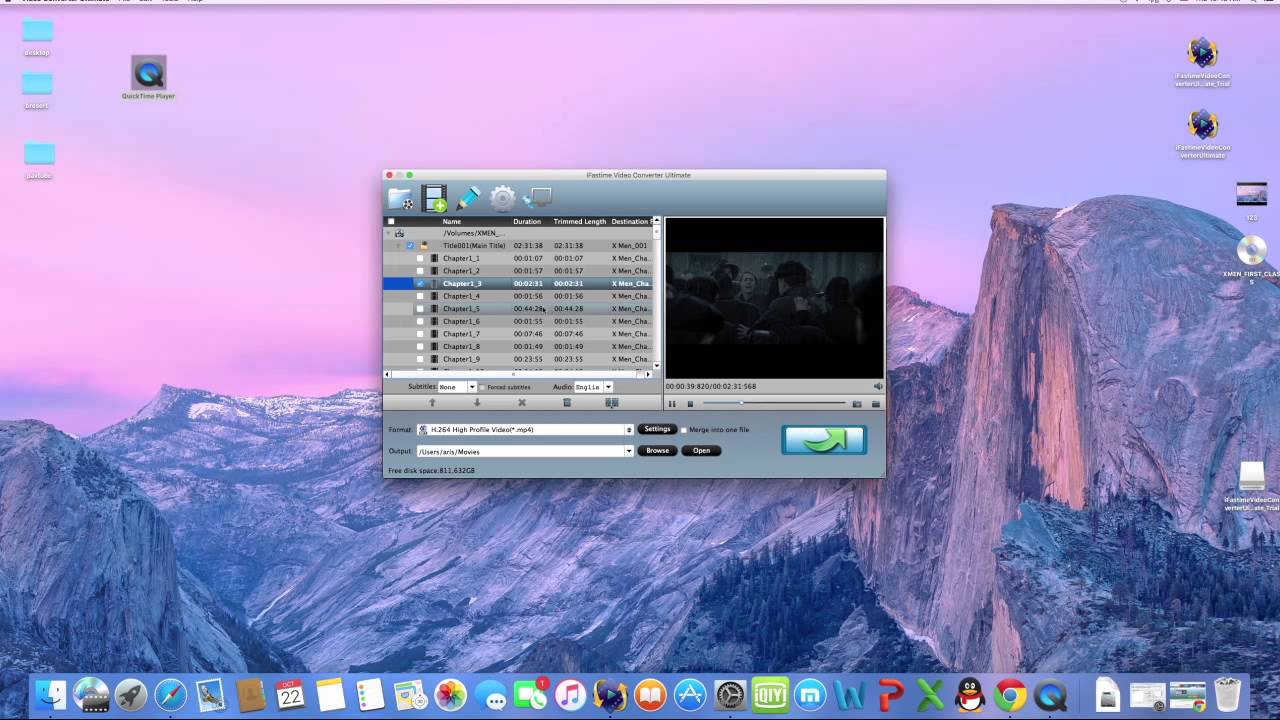Click the load disc folder icon
Image resolution: width=1280 pixels, height=720 pixels.
[401, 198]
